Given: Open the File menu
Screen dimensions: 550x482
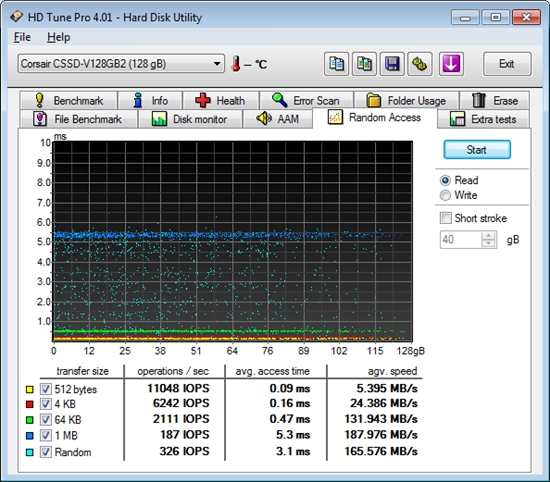Looking at the screenshot, I should [22, 37].
